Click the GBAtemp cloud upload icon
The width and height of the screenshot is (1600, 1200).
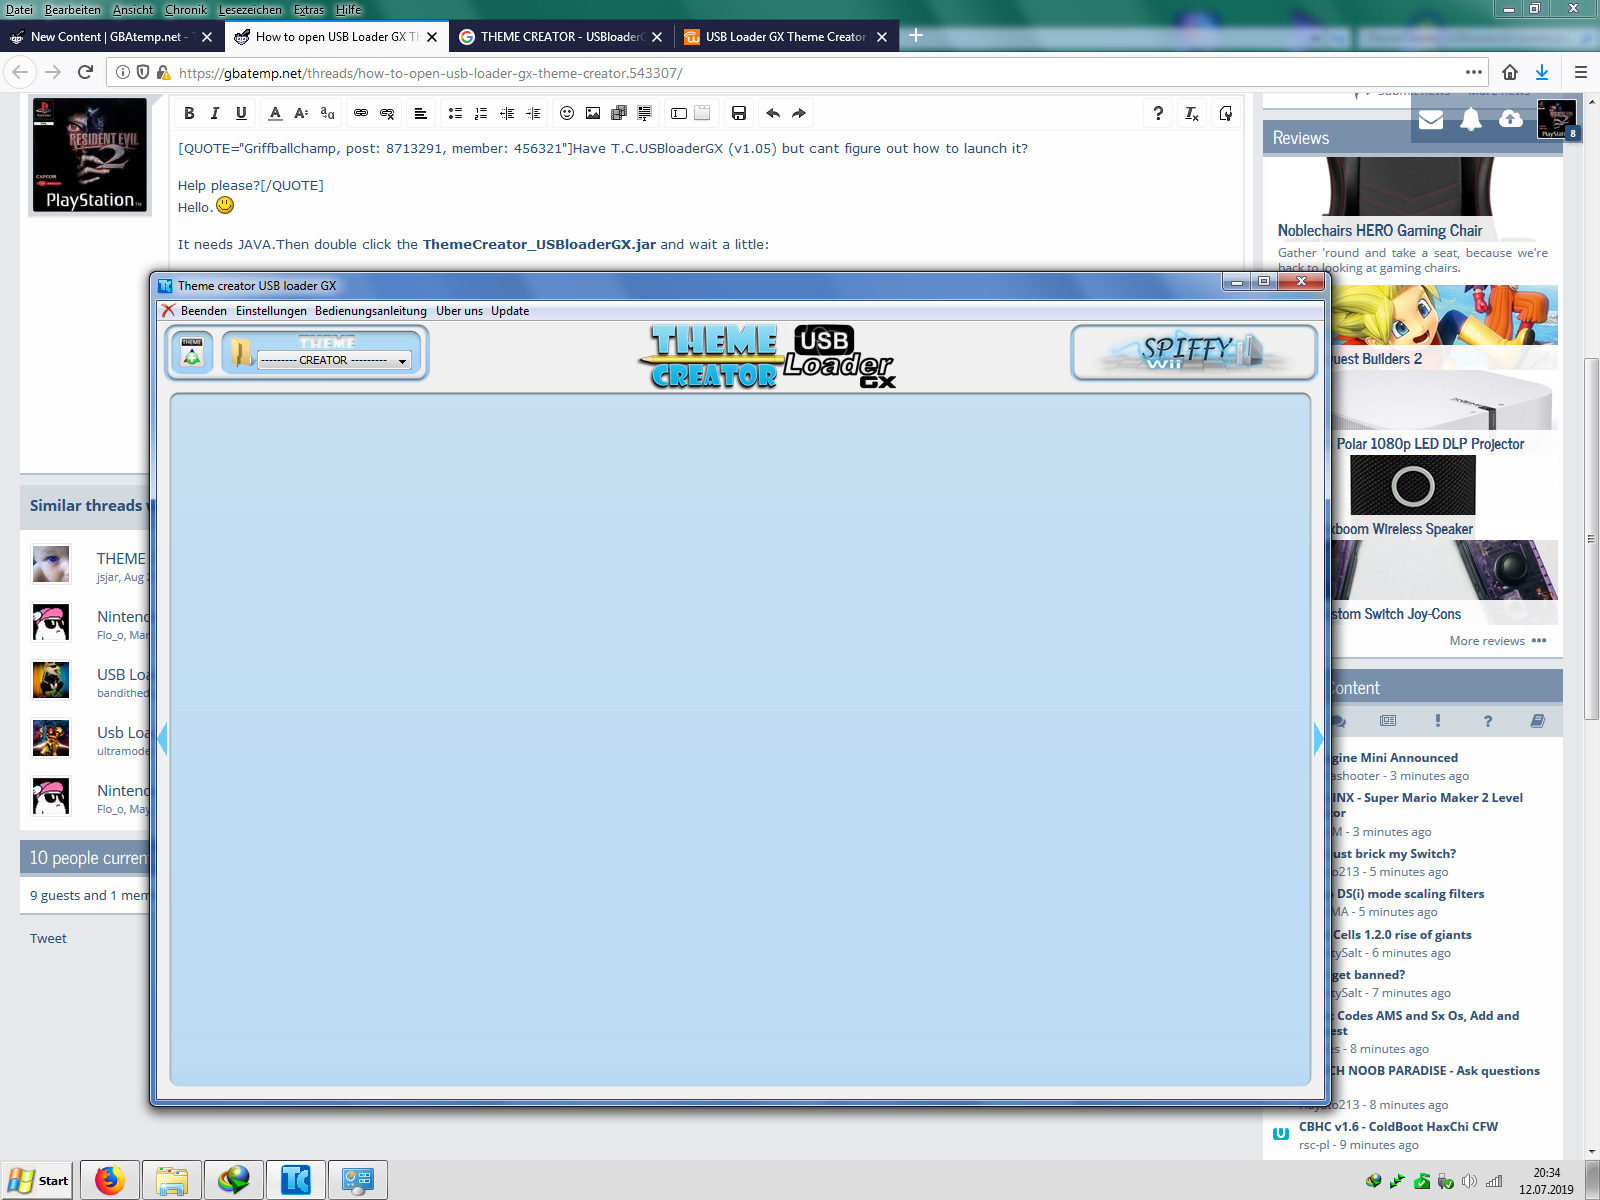point(1511,119)
